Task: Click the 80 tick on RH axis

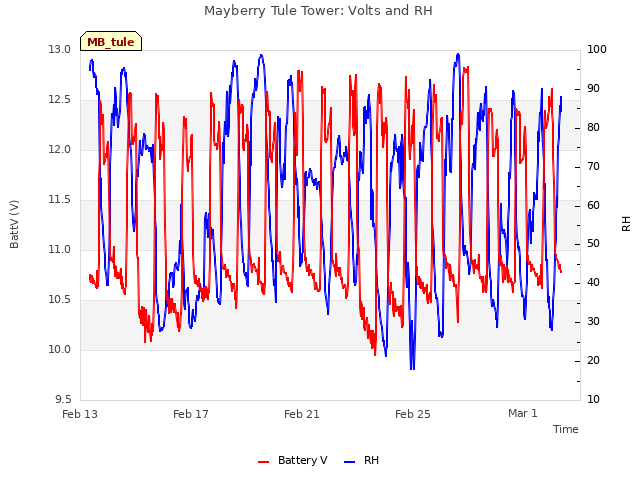Action: pos(593,127)
